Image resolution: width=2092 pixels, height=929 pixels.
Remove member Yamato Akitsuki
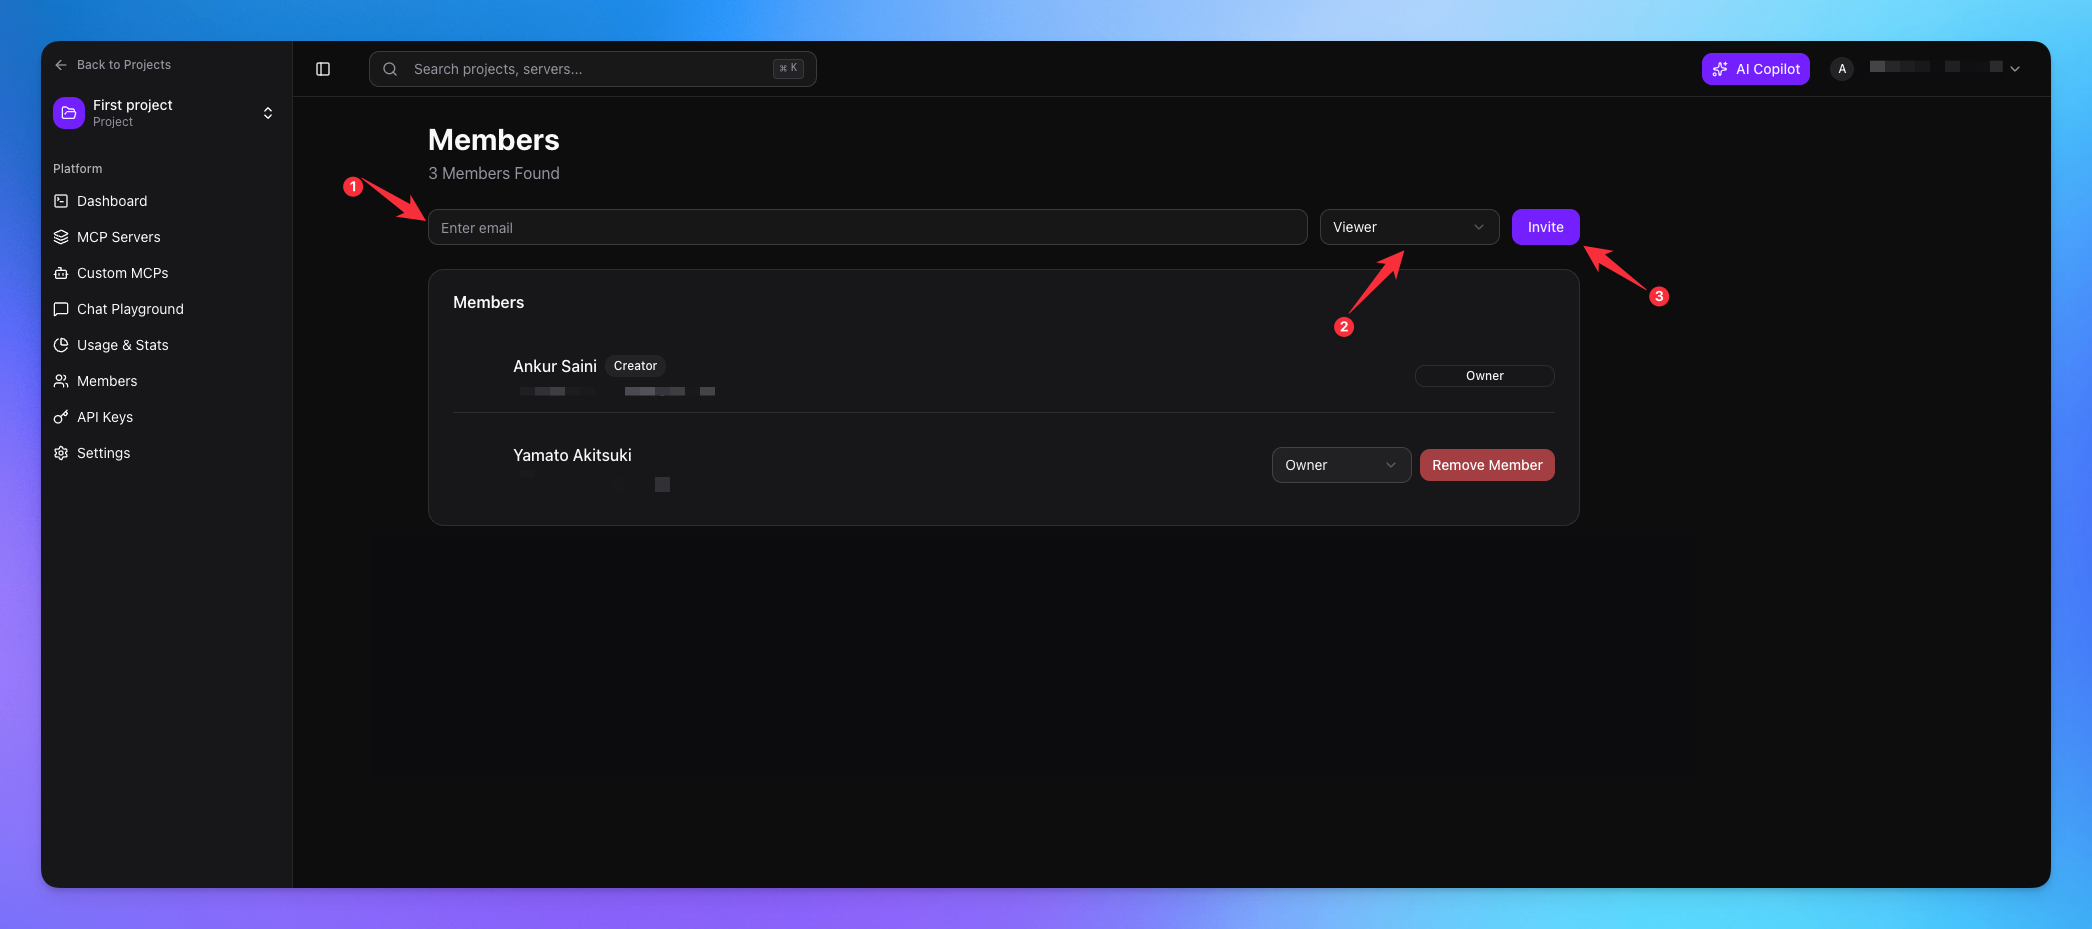point(1486,465)
